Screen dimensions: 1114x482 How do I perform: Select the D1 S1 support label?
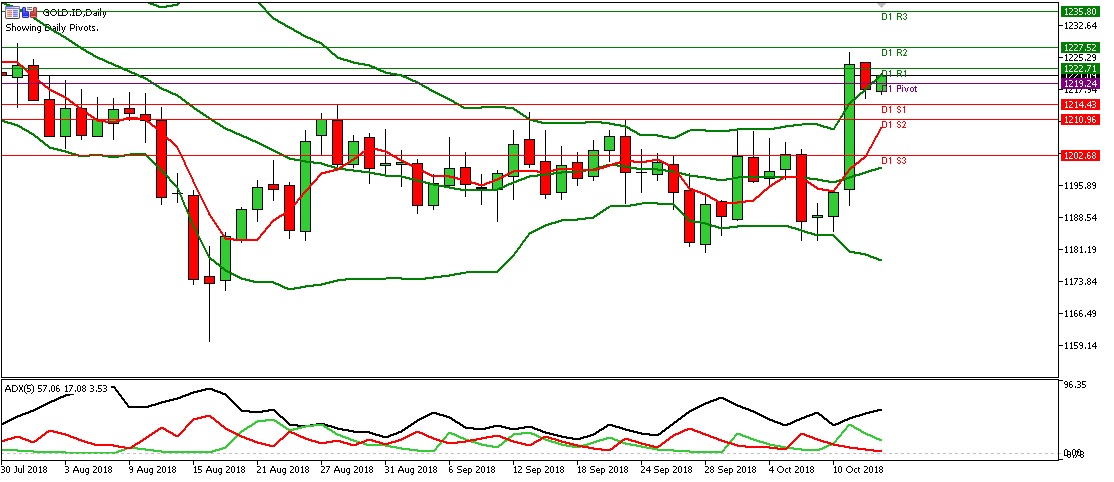pos(893,109)
